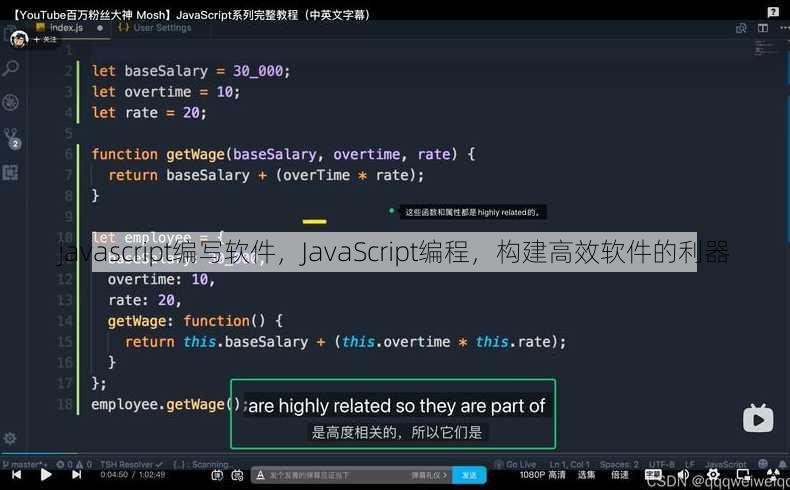Open the 倍速 playback speed menu

(620, 475)
